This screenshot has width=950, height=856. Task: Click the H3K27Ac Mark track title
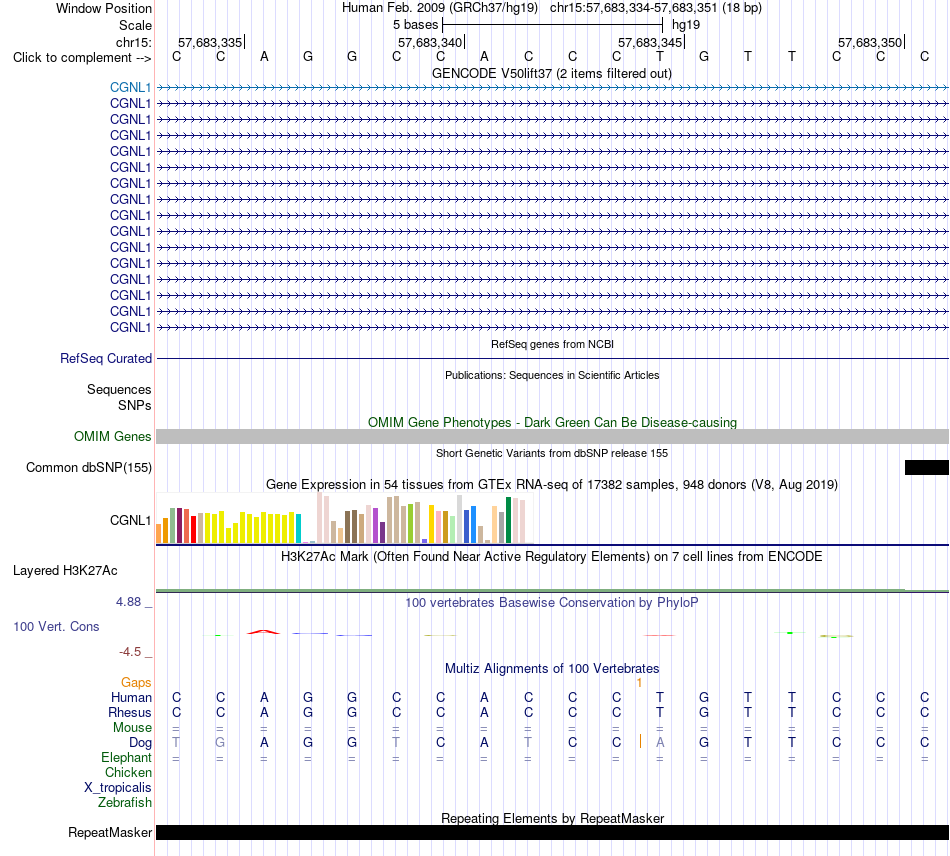[552, 557]
